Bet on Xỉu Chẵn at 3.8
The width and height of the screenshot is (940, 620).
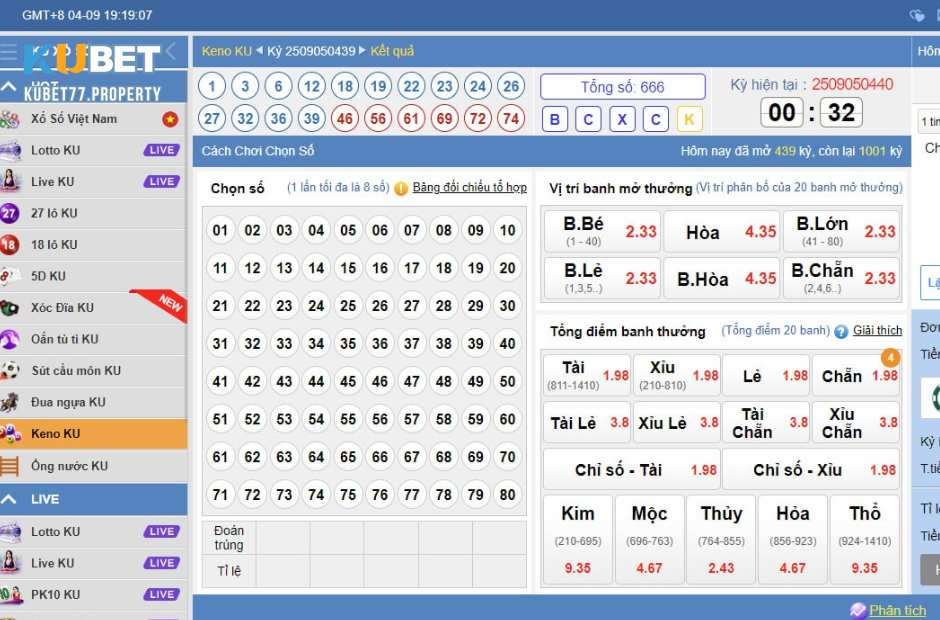pyautogui.click(x=856, y=423)
